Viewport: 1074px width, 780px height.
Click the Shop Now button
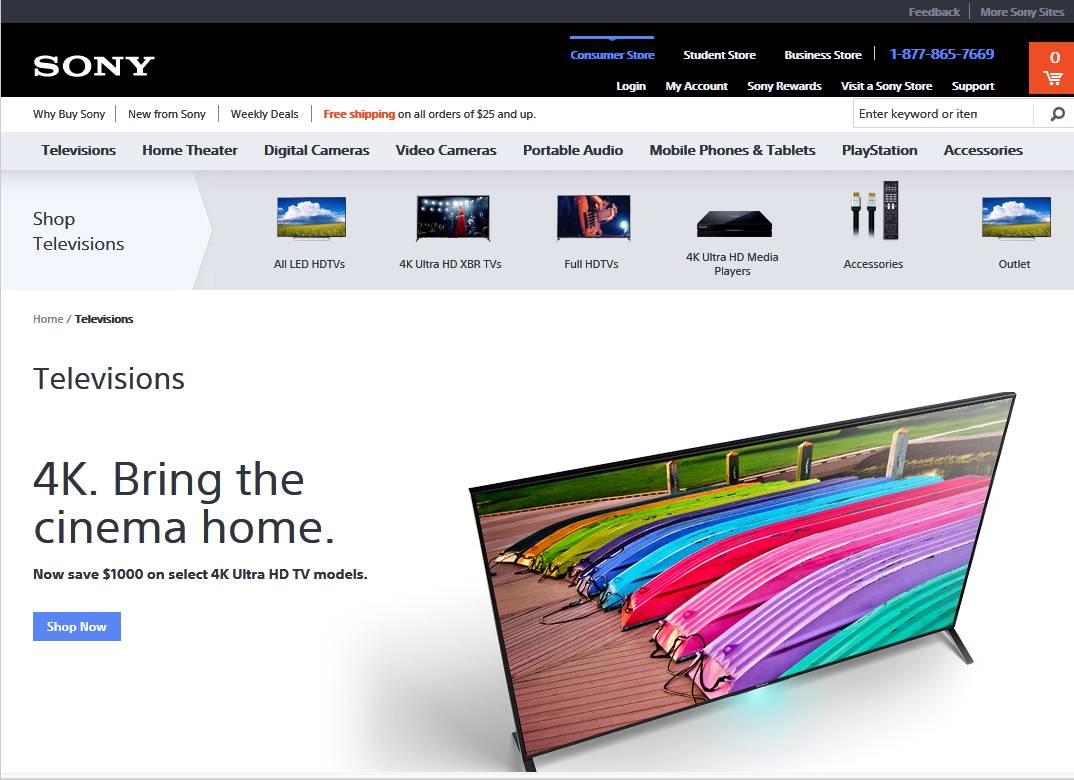[x=77, y=627]
